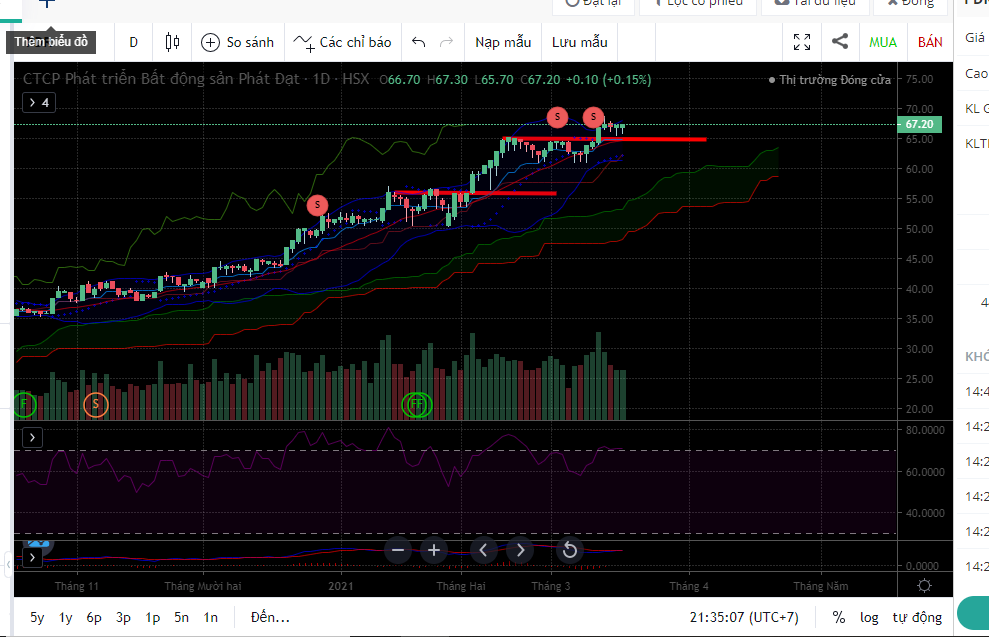The image size is (989, 637).
Task: Open the candlestick chart style selector
Action: (x=172, y=42)
